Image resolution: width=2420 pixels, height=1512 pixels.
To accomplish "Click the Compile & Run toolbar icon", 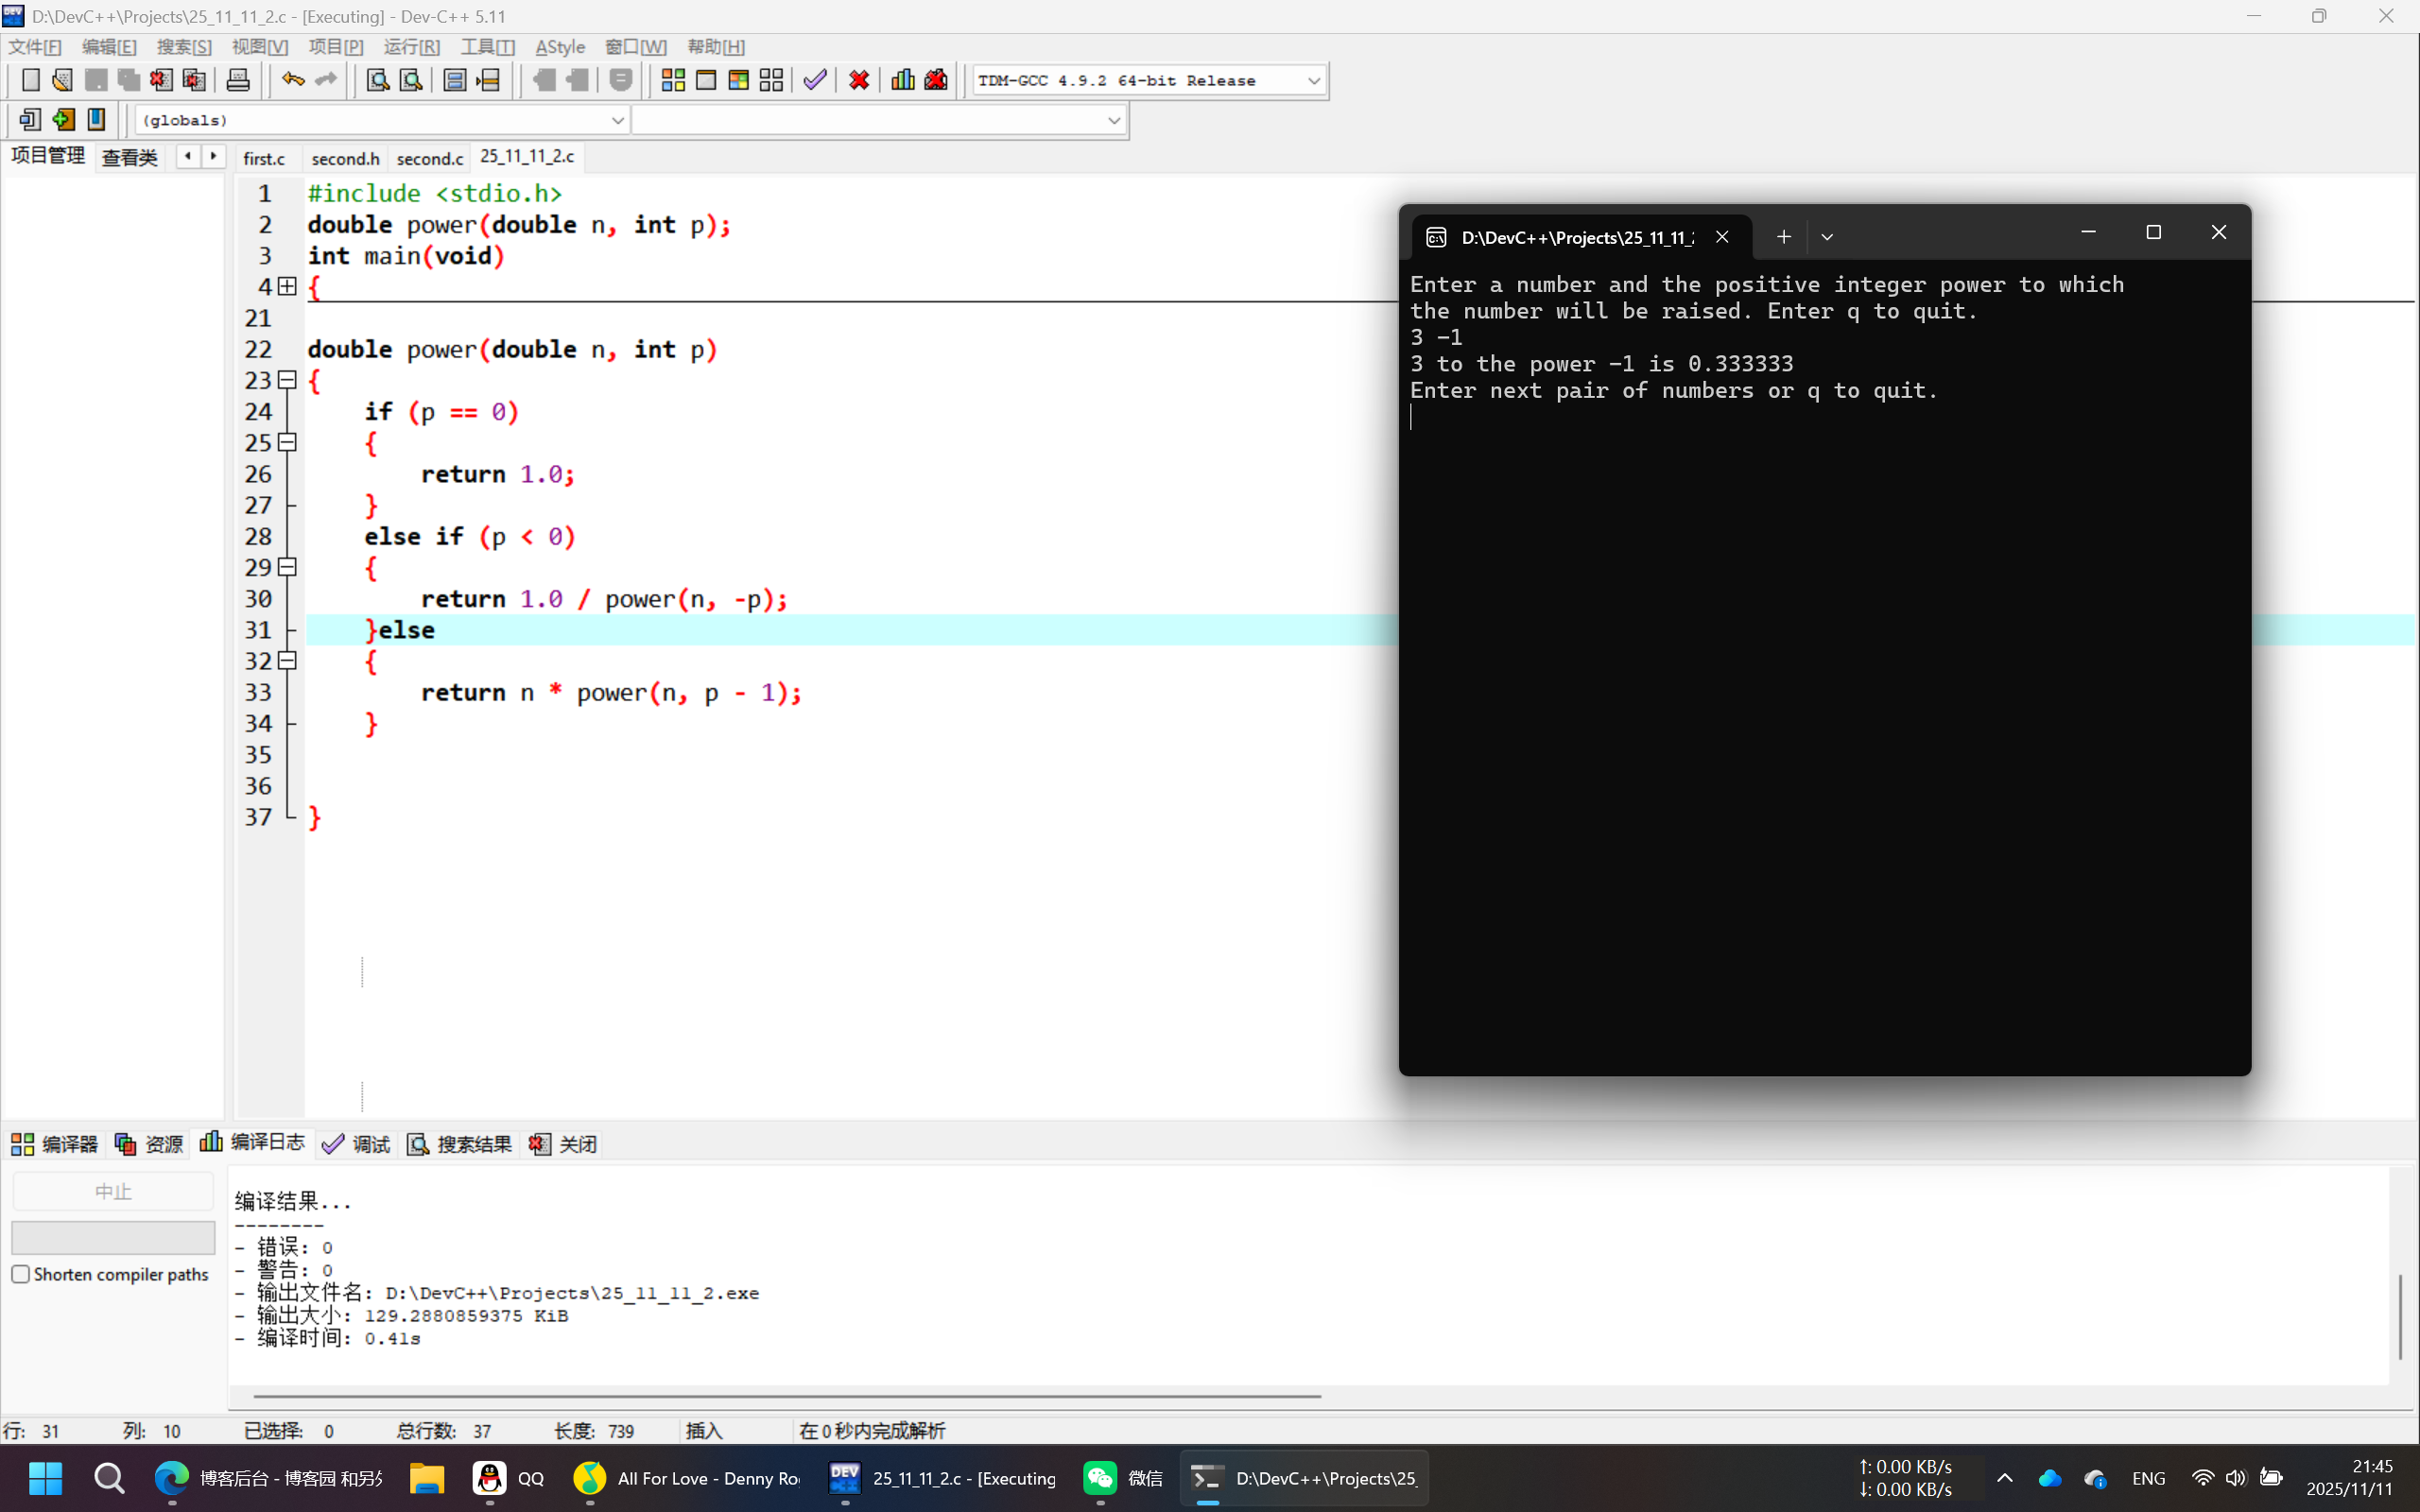I will coord(738,80).
